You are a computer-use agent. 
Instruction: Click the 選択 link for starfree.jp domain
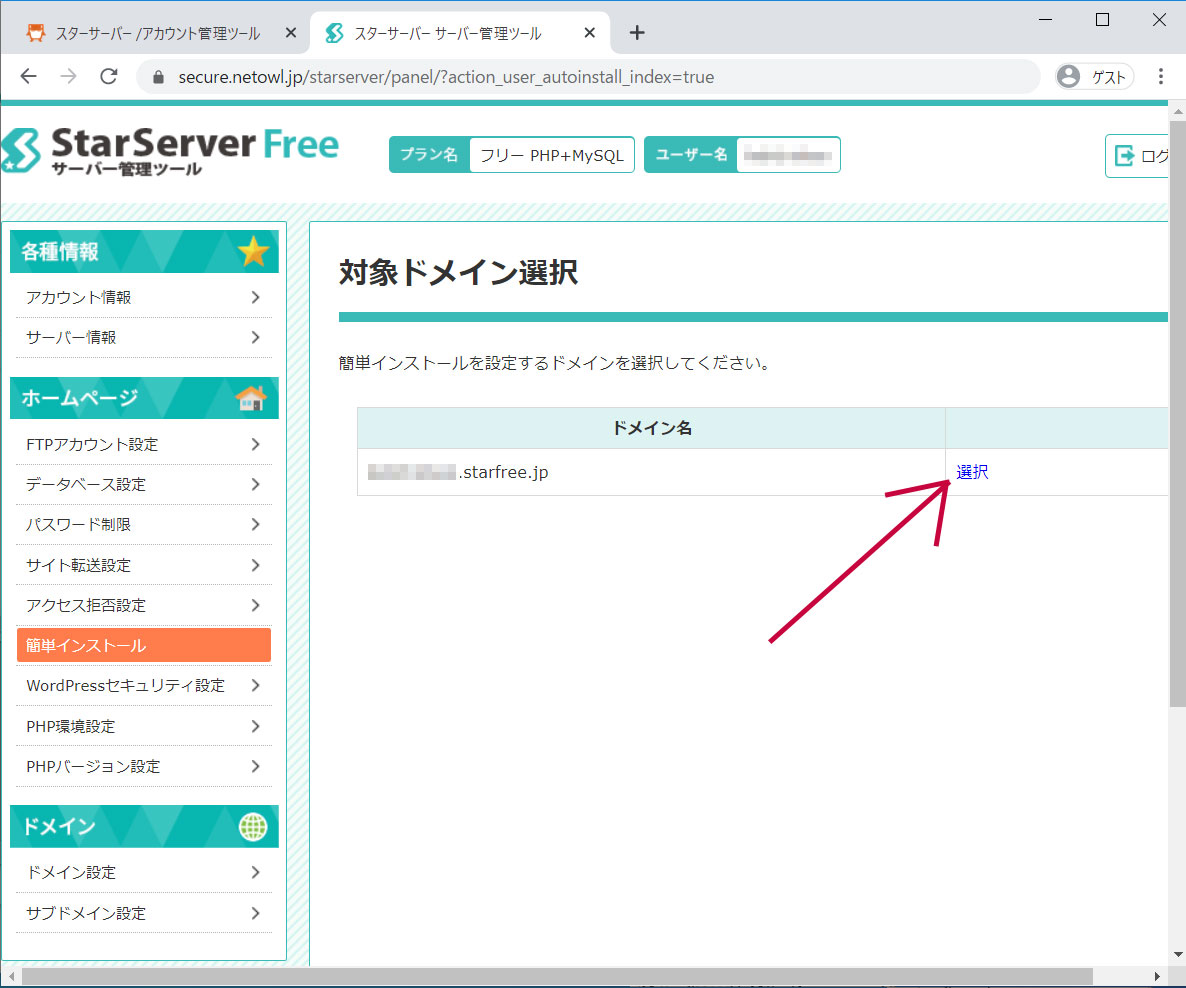coord(972,472)
